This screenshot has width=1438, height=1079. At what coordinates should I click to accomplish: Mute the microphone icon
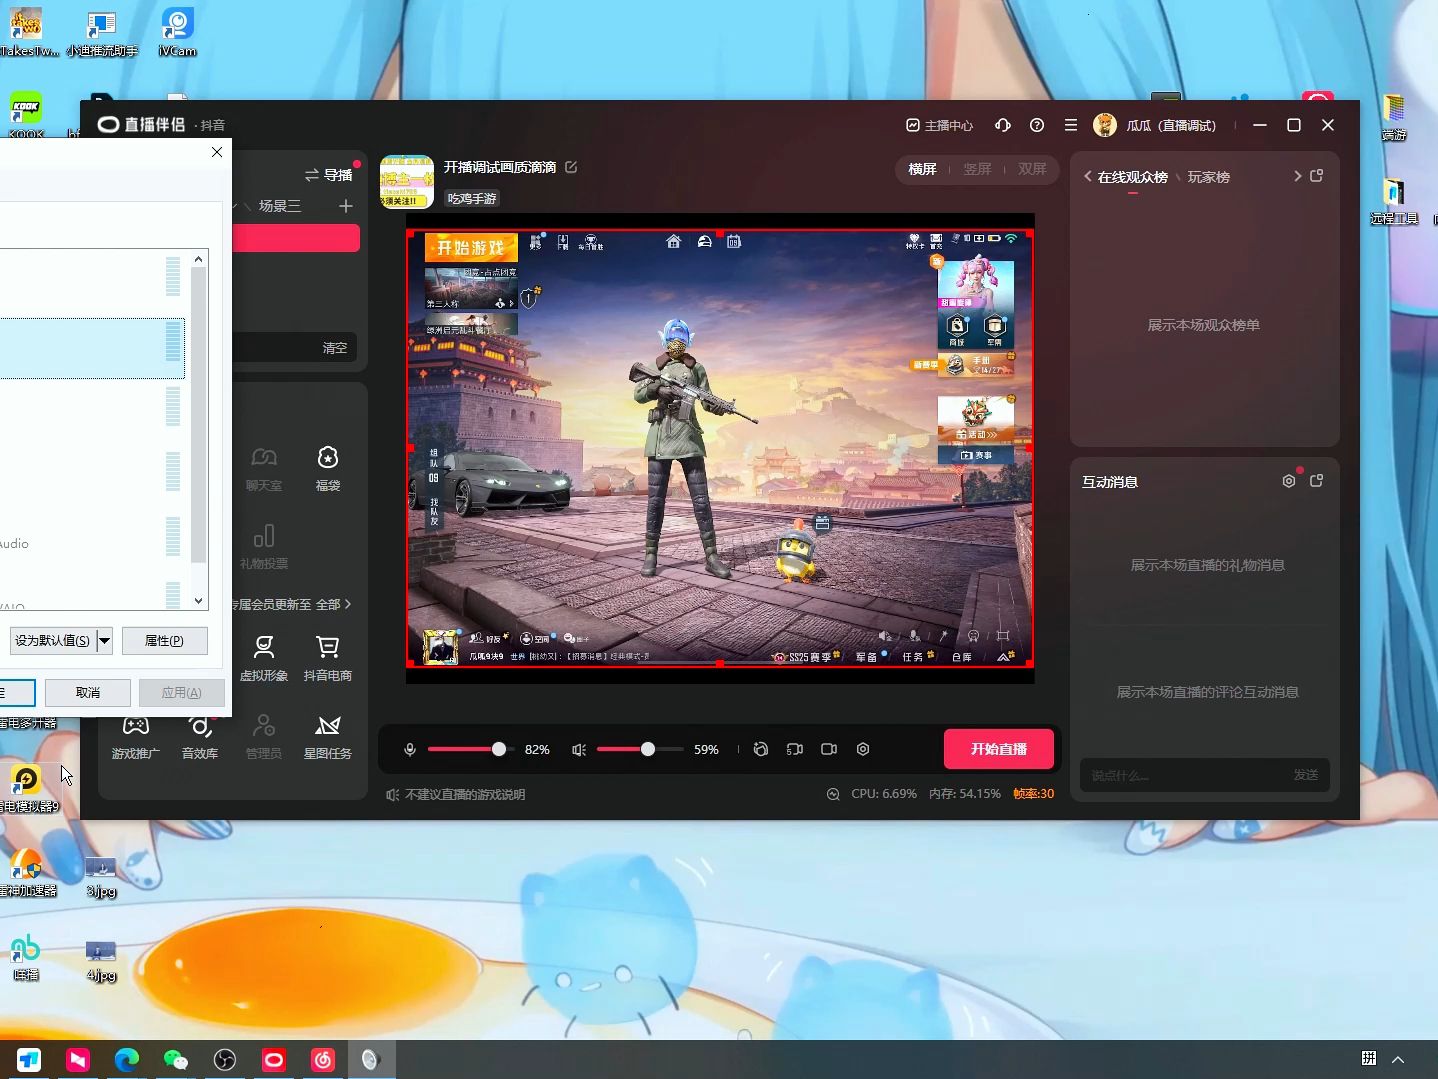pyautogui.click(x=410, y=749)
